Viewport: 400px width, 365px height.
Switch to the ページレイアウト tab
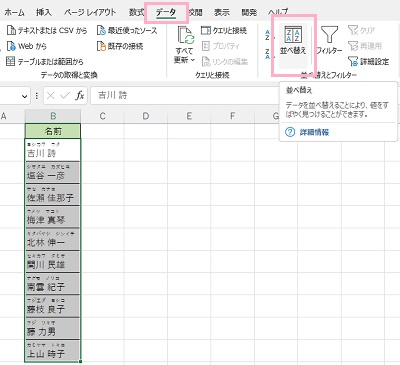coord(90,13)
